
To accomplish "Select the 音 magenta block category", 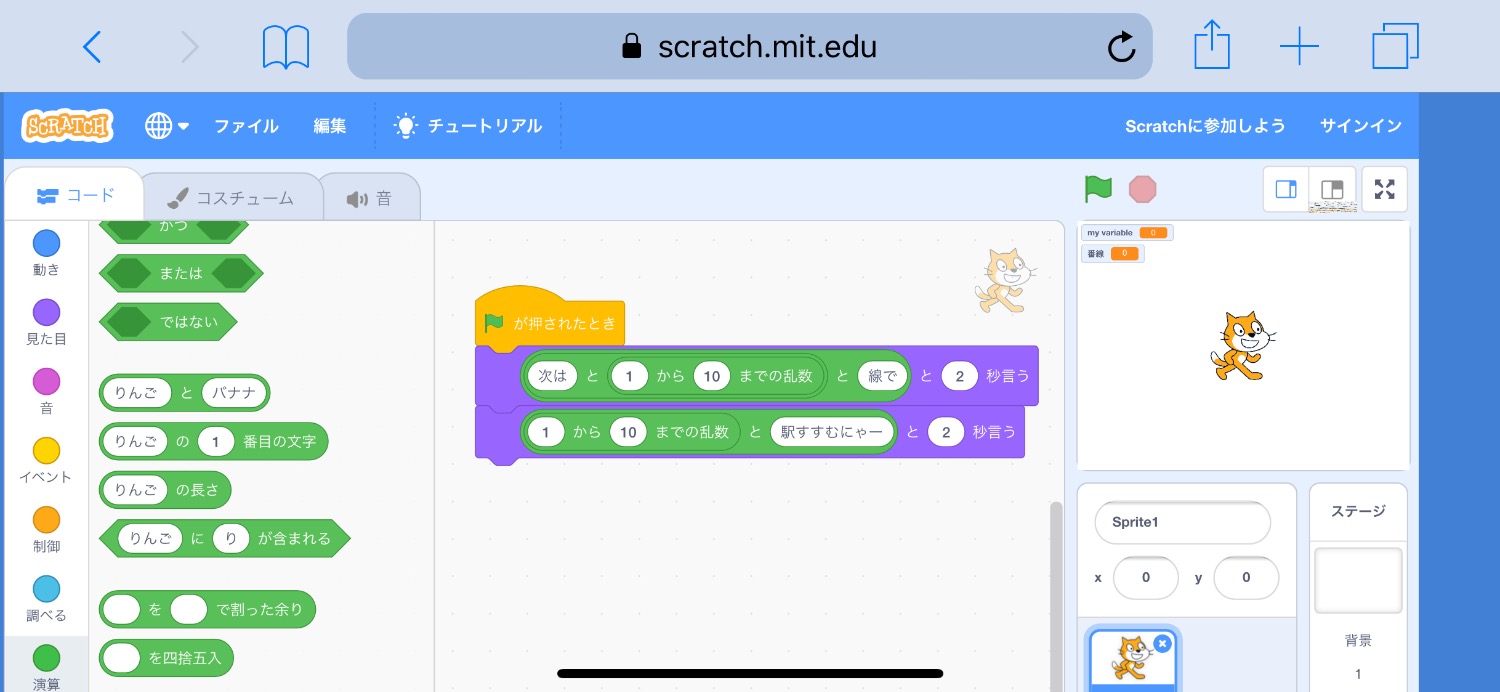I will coord(46,391).
